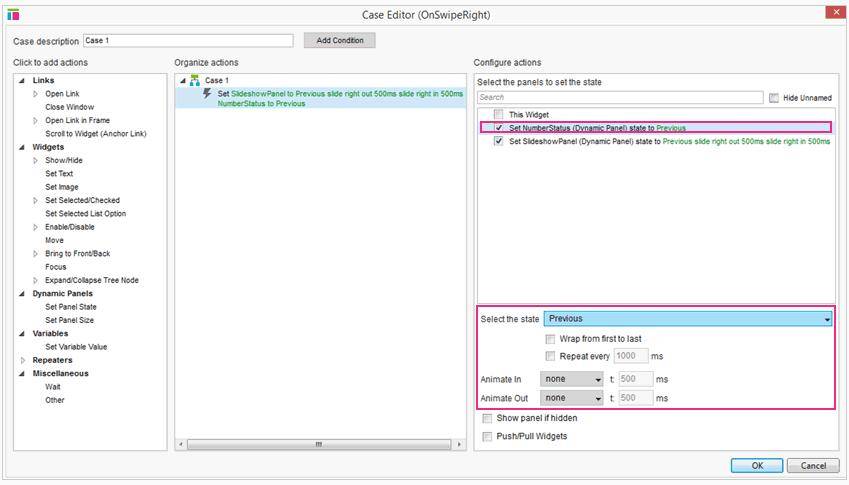Click the OK button
The width and height of the screenshot is (849, 485).
[757, 465]
